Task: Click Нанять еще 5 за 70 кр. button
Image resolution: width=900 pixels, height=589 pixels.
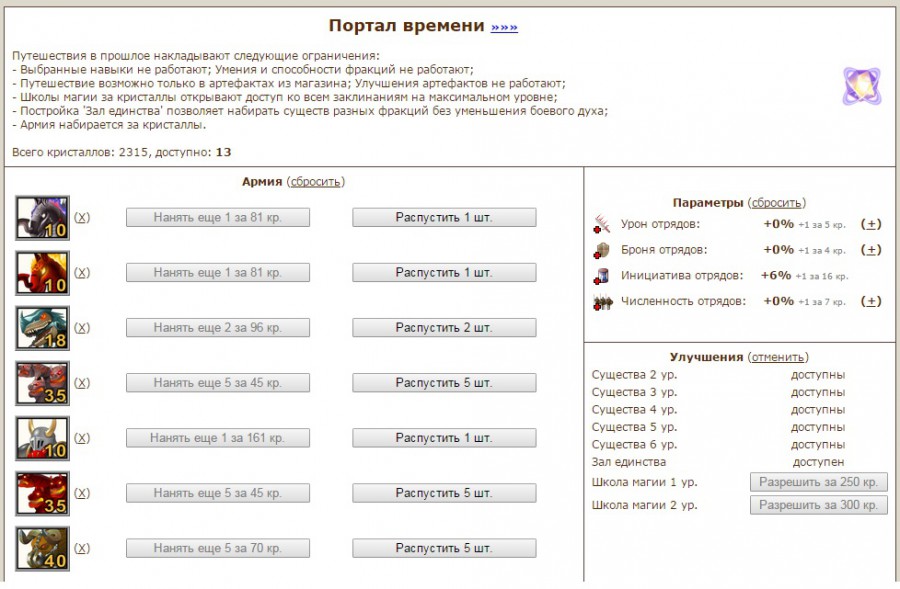Action: (x=218, y=548)
